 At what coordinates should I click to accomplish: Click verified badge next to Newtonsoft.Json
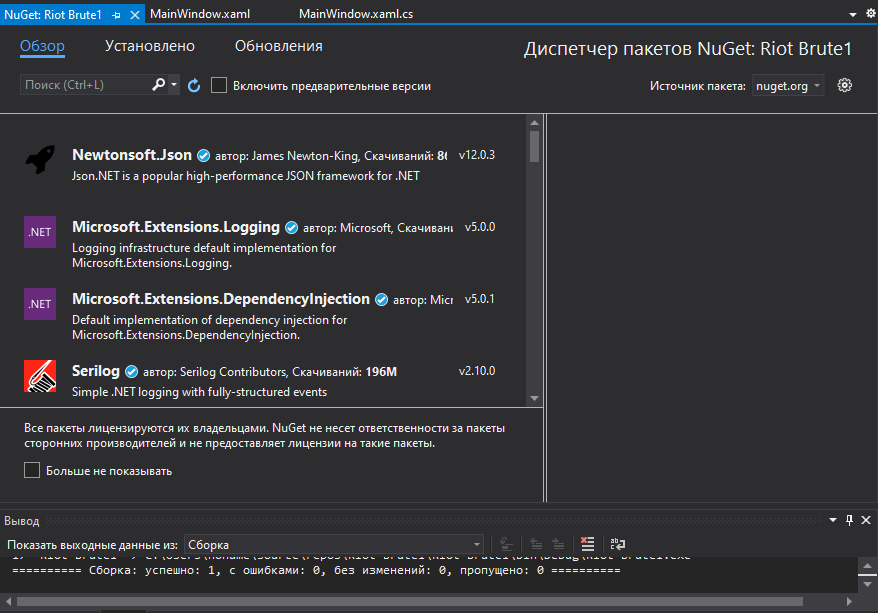204,156
